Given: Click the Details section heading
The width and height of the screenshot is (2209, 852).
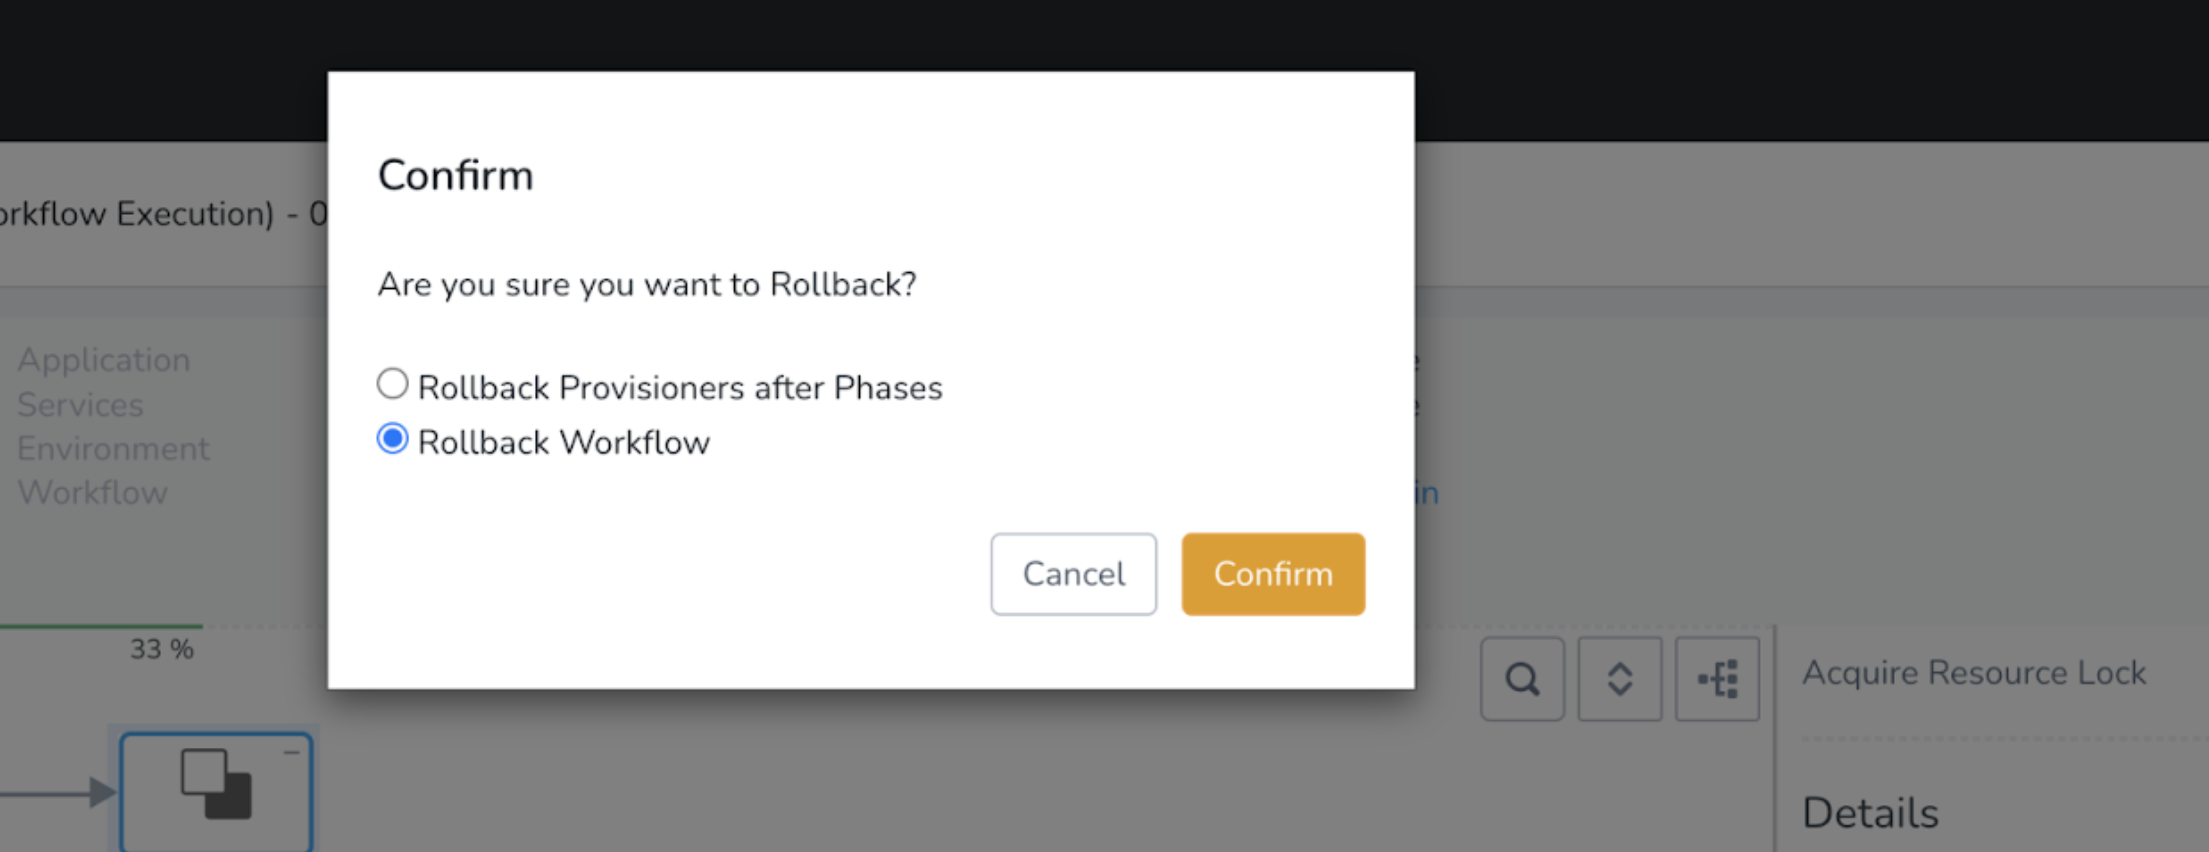Looking at the screenshot, I should [x=1870, y=813].
